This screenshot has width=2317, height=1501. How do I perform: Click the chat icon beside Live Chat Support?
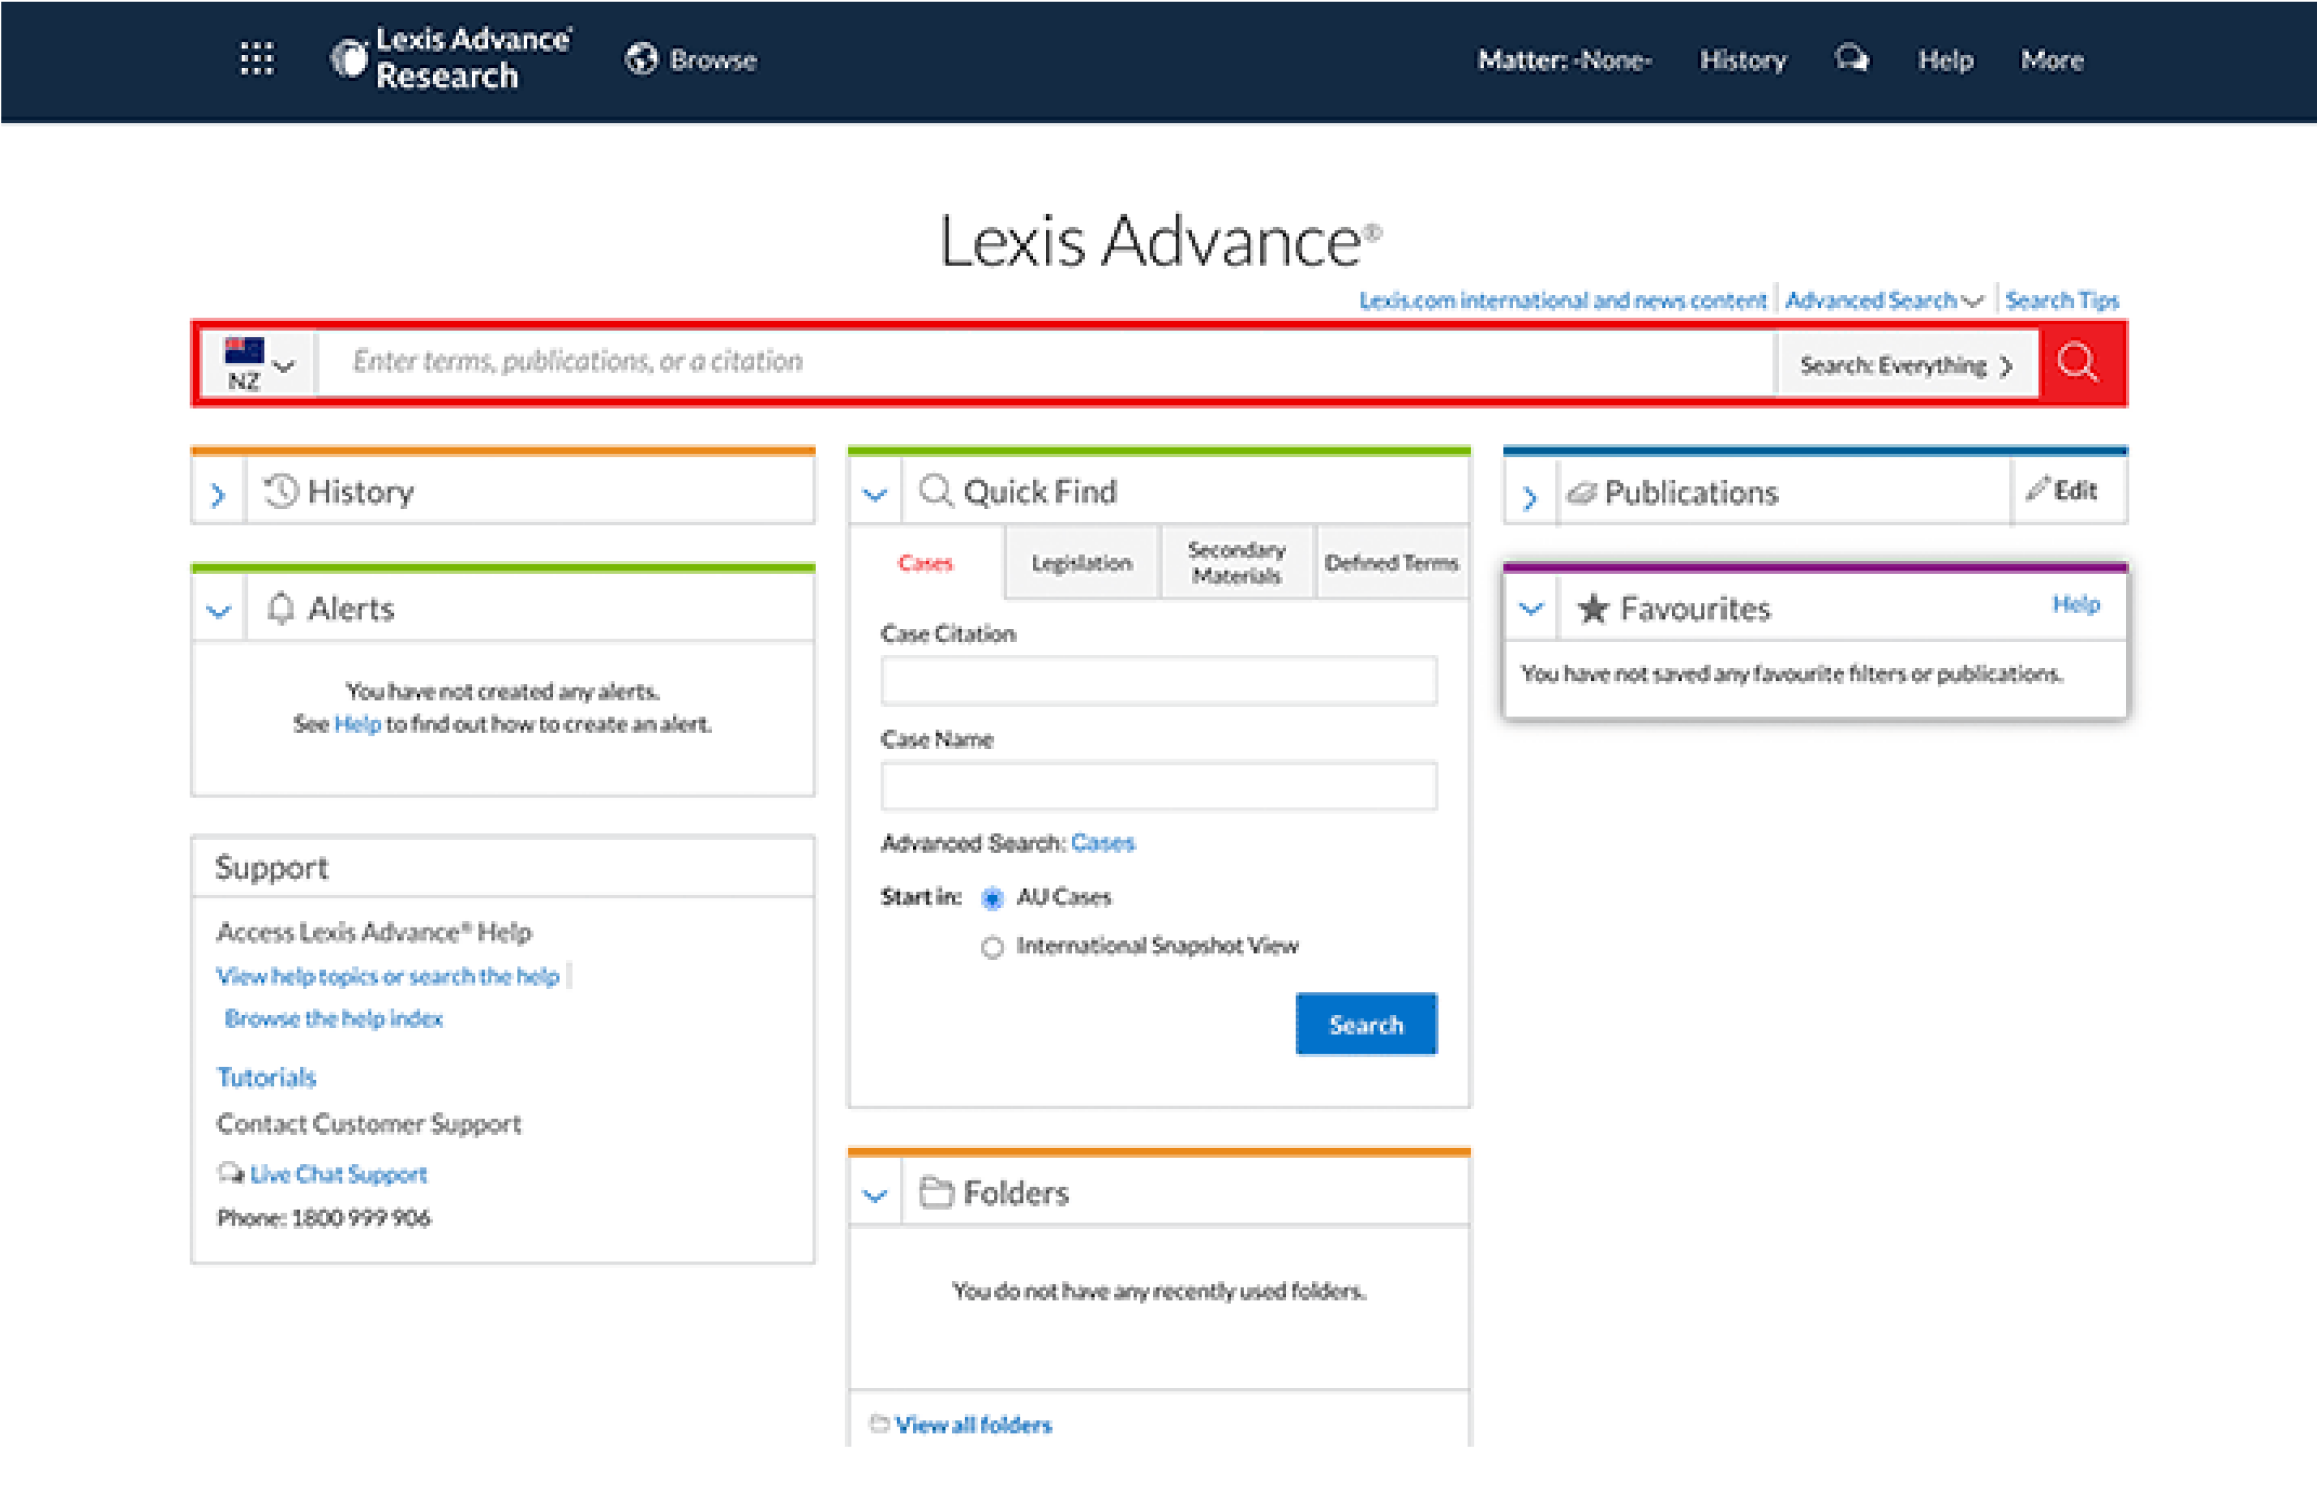click(x=231, y=1173)
